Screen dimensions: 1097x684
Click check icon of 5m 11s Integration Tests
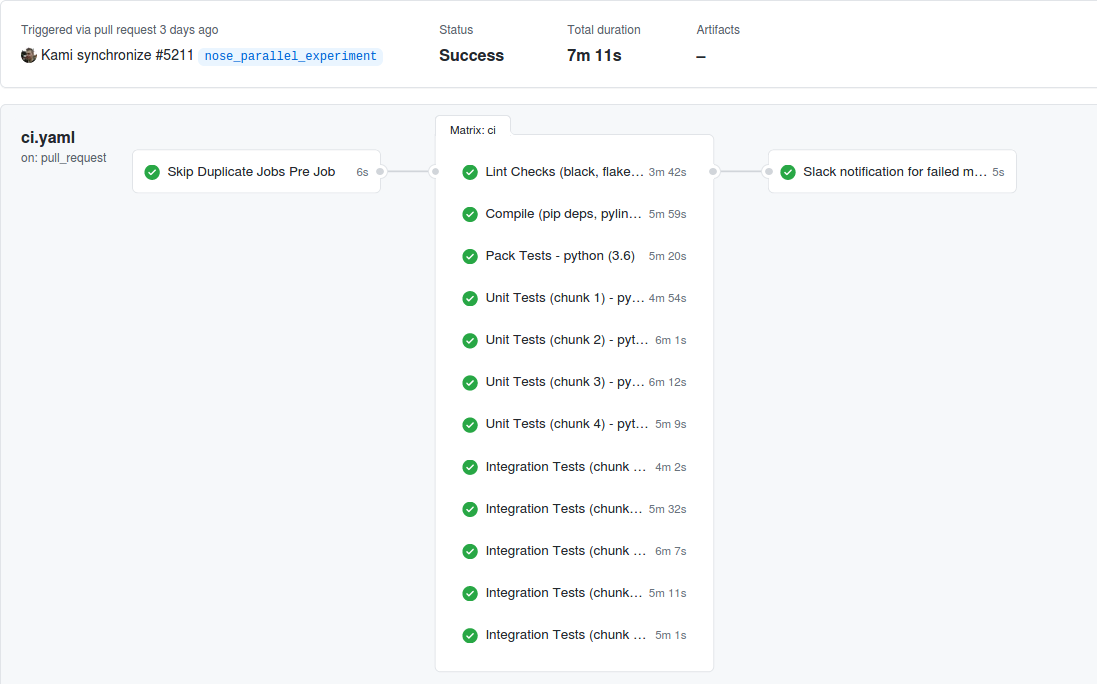click(x=470, y=593)
